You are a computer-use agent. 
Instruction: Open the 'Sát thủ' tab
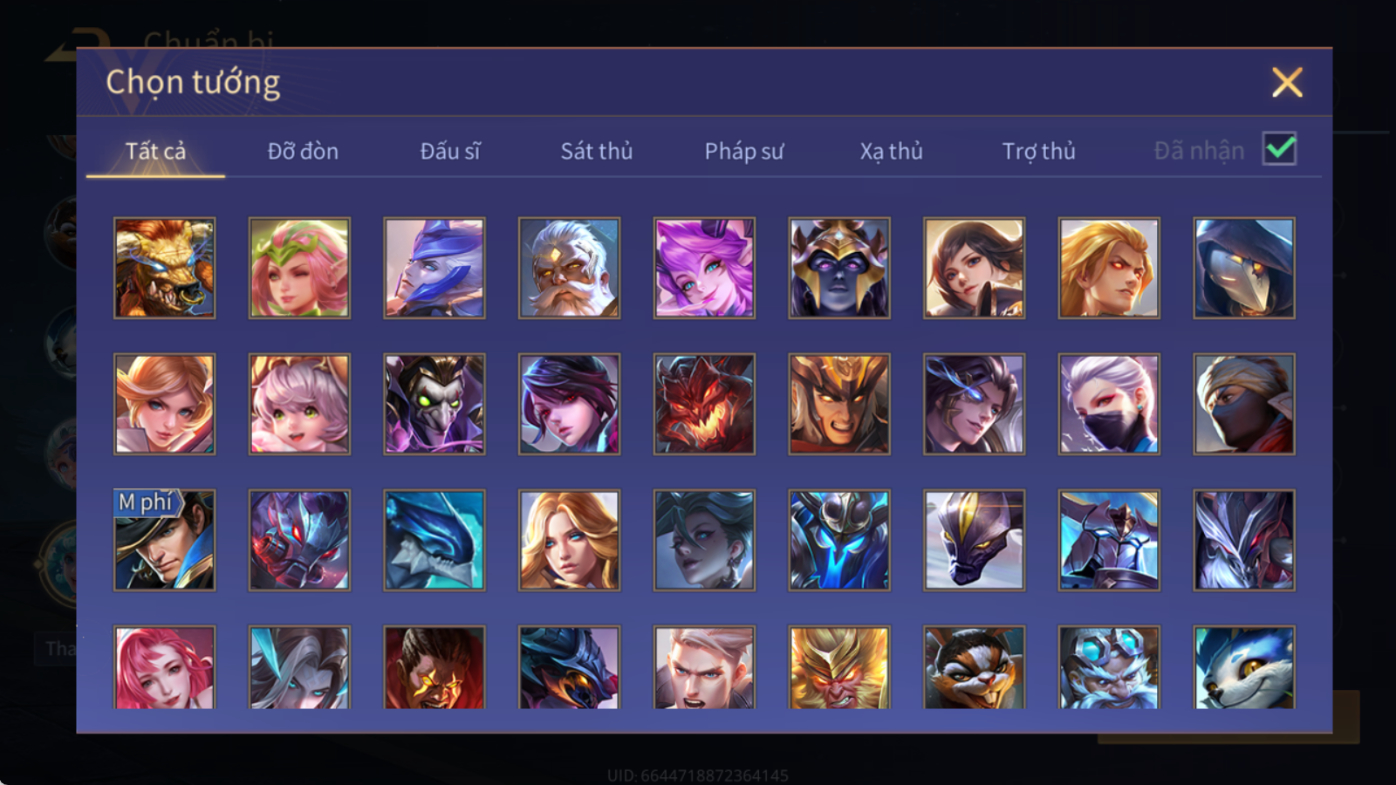coord(596,151)
